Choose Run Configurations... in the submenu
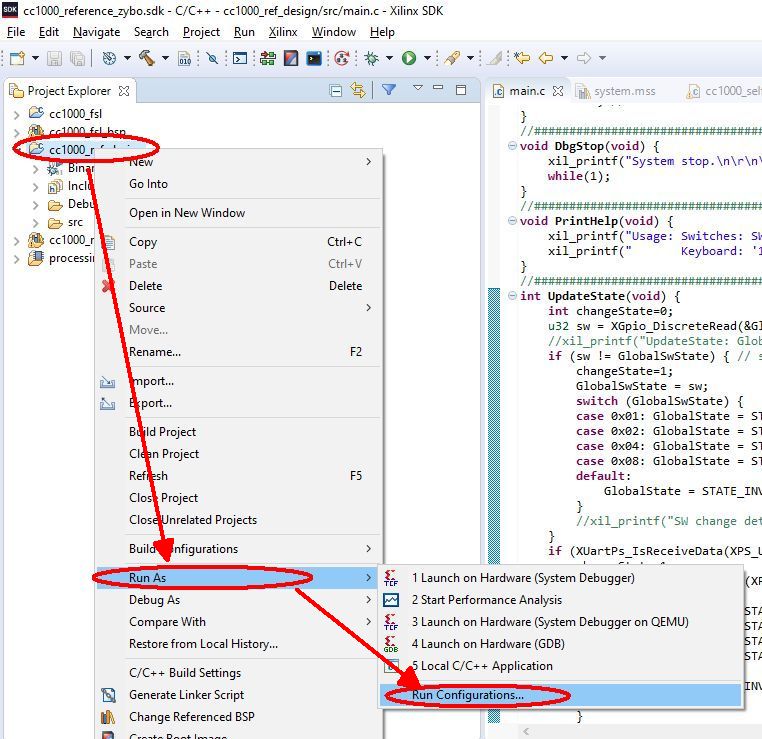 [561, 695]
